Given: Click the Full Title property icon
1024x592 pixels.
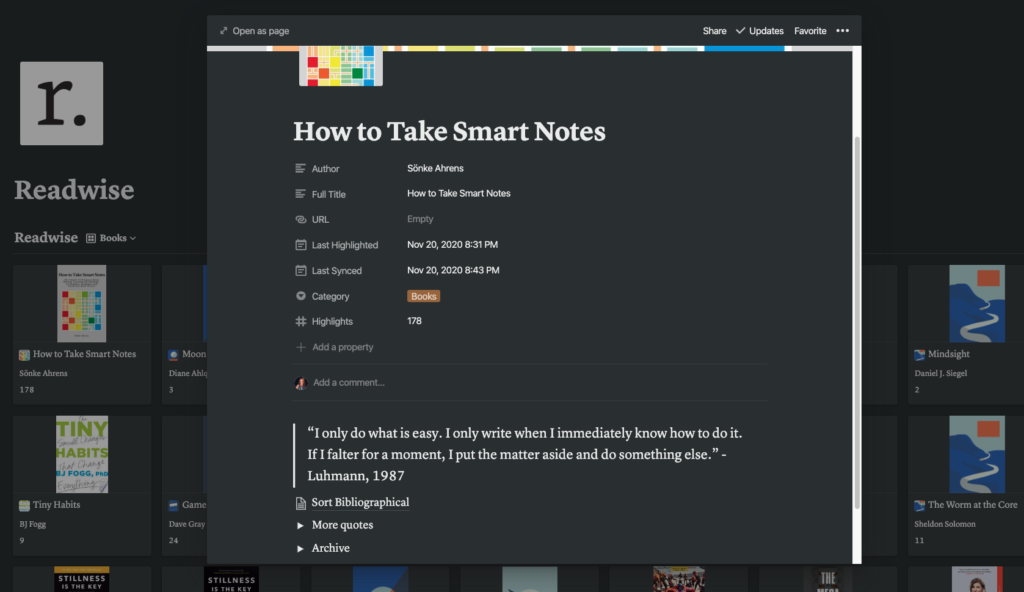Looking at the screenshot, I should pyautogui.click(x=300, y=194).
